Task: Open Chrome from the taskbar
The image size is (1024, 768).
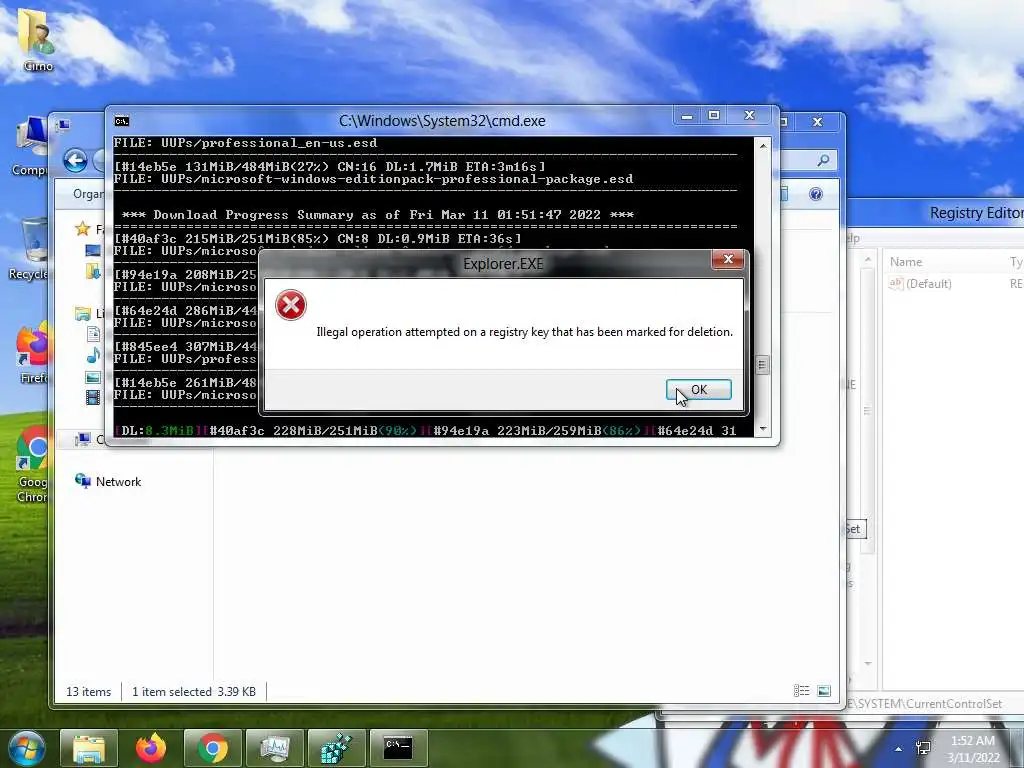Action: (213, 748)
